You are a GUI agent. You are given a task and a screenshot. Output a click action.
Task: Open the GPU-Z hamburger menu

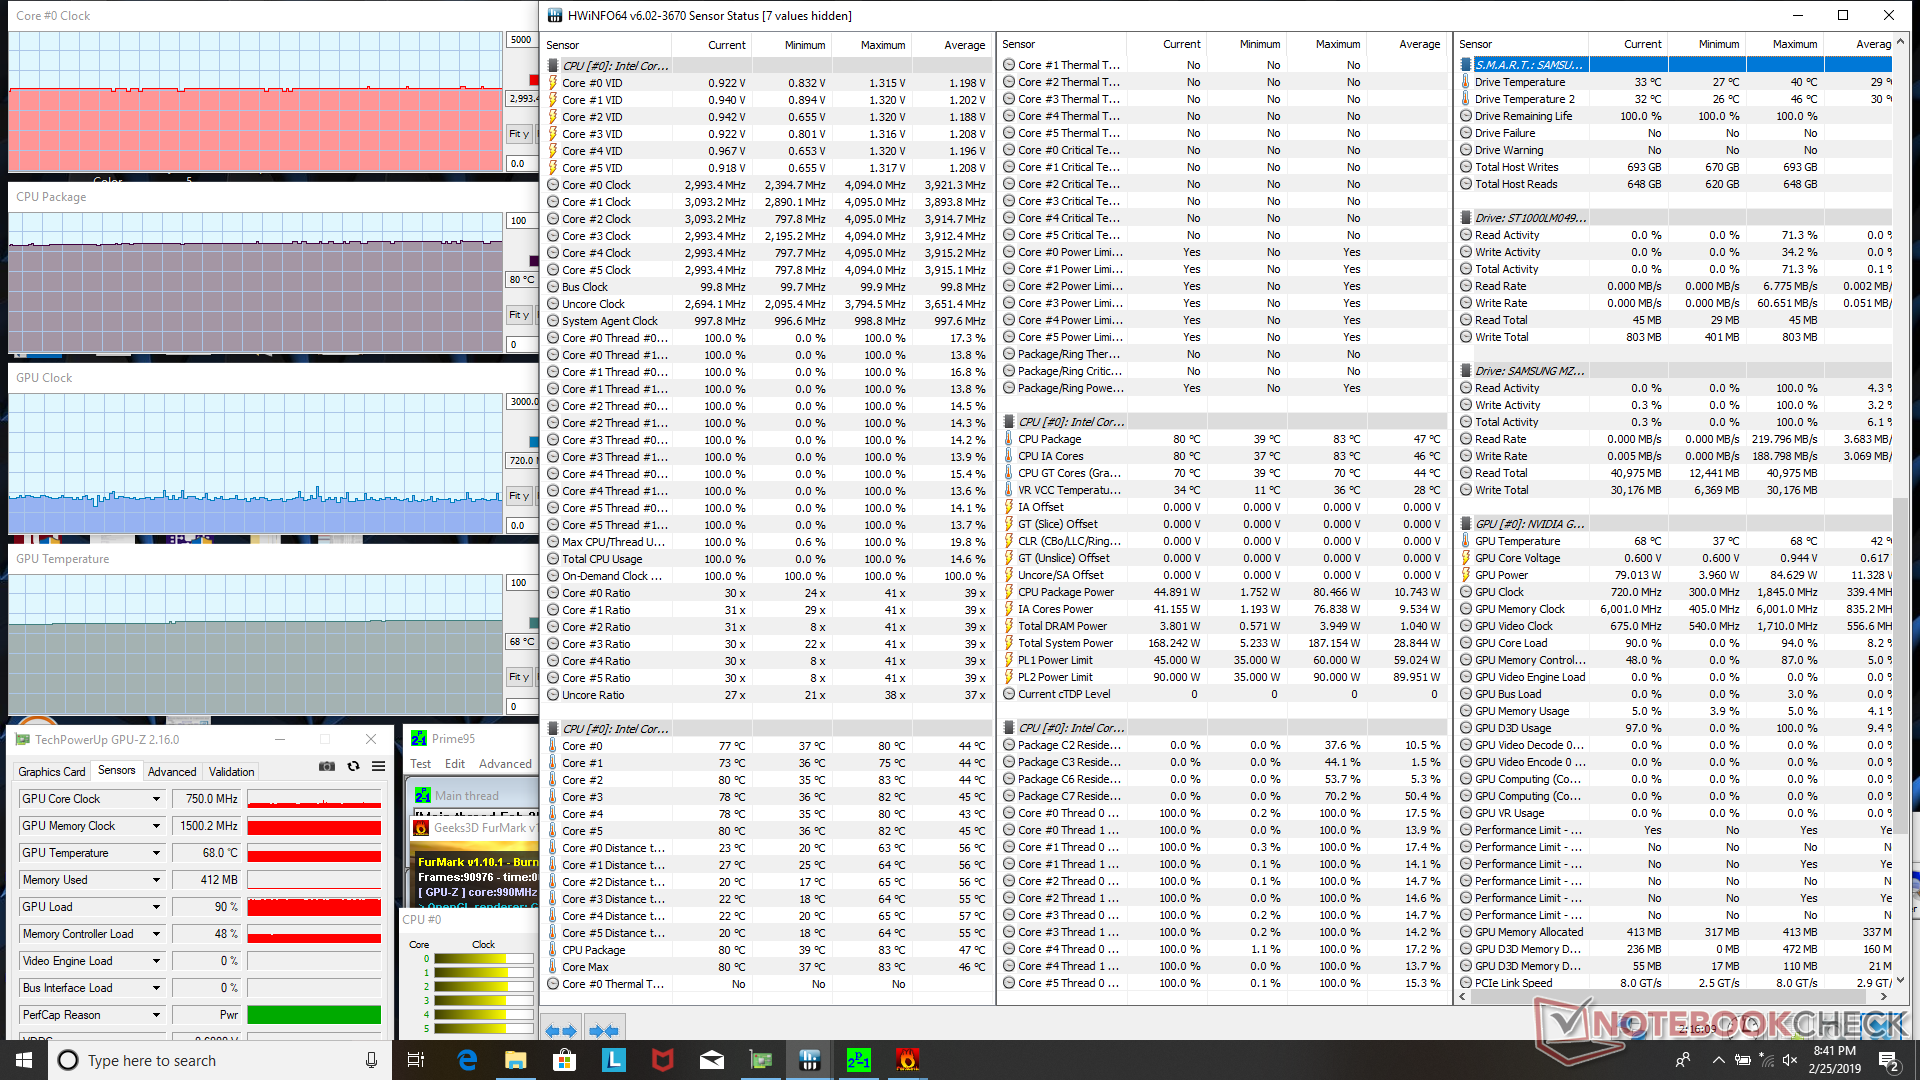(x=379, y=766)
